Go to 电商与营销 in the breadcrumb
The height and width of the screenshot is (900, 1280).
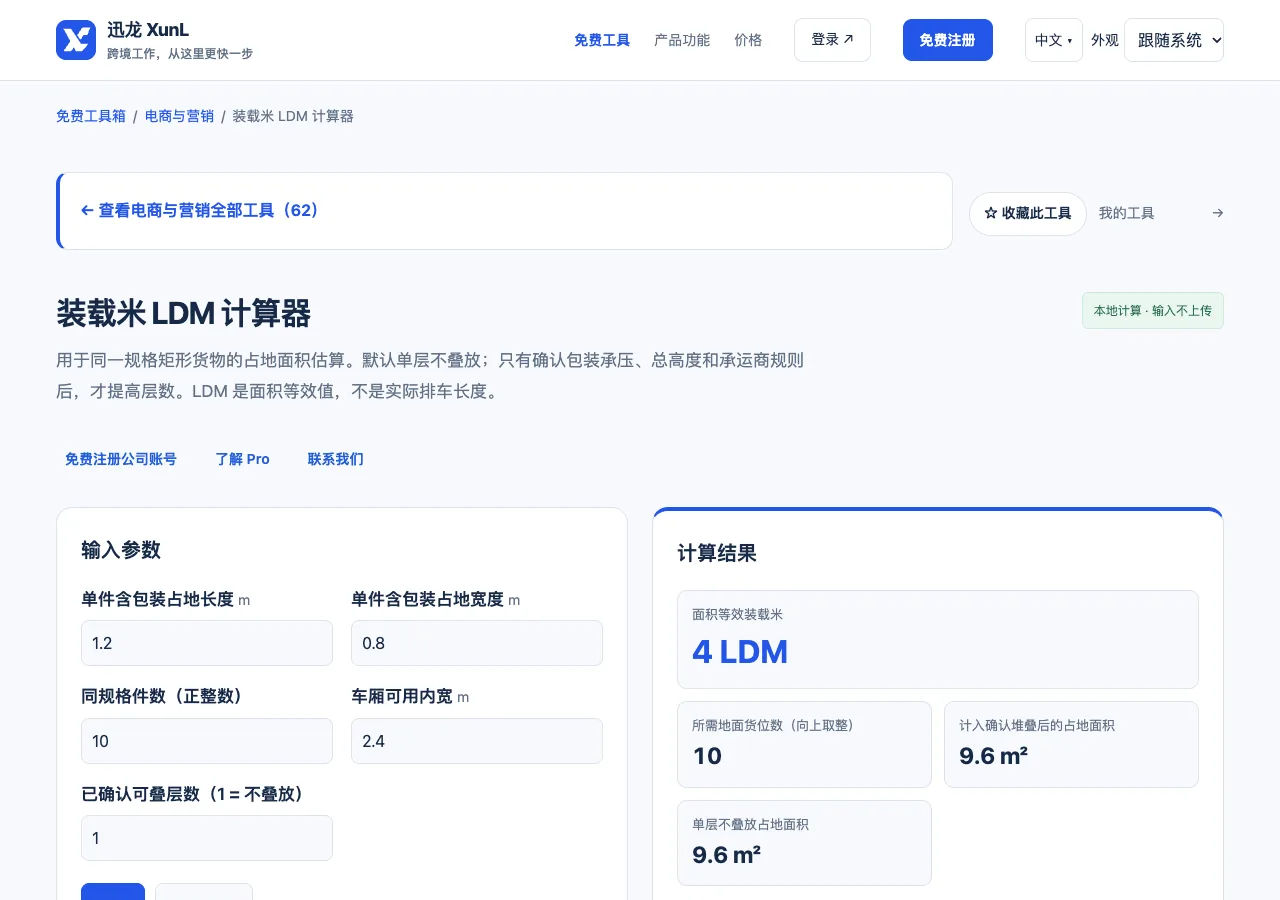click(179, 116)
